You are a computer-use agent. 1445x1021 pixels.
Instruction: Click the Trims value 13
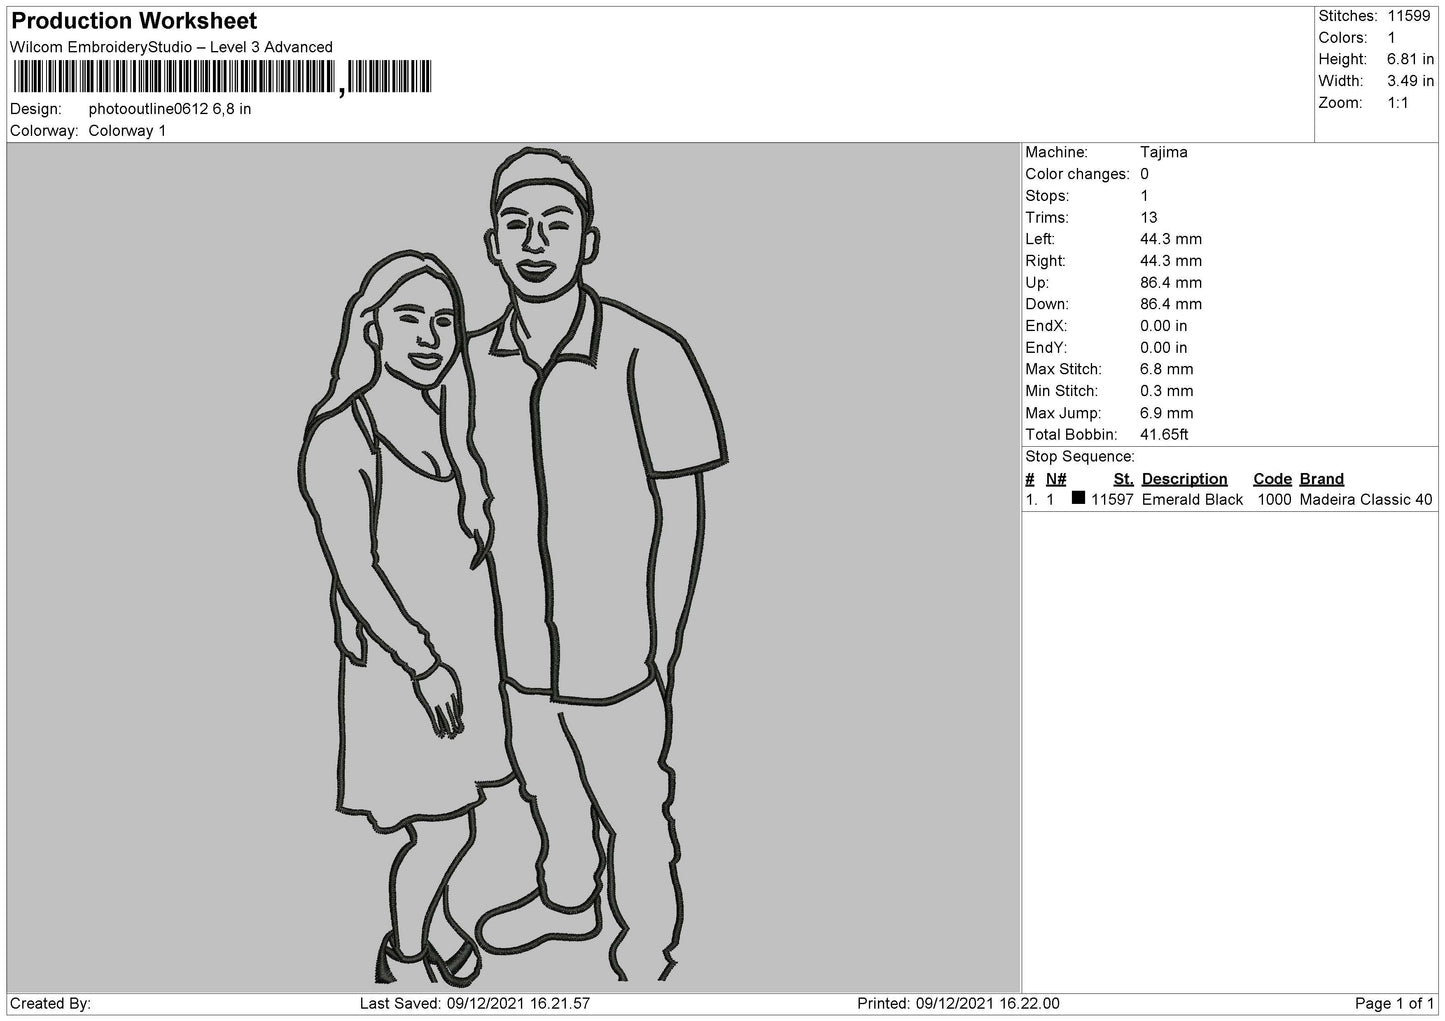pyautogui.click(x=1149, y=218)
